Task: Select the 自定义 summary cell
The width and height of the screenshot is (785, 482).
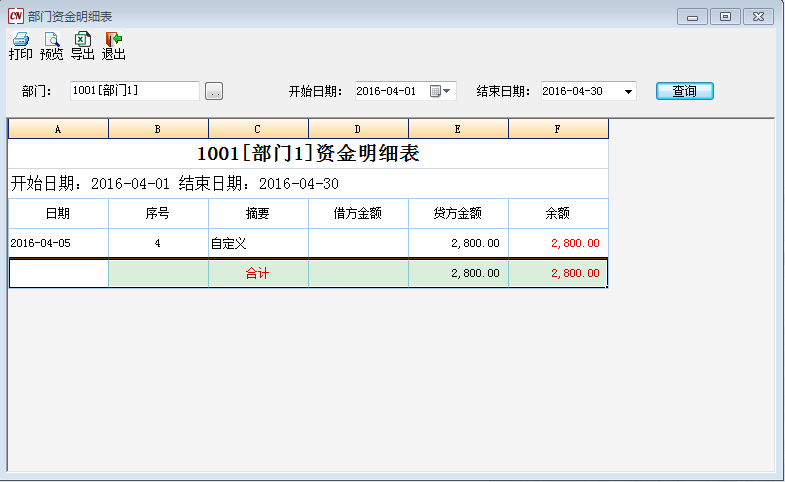Action: pyautogui.click(x=258, y=243)
